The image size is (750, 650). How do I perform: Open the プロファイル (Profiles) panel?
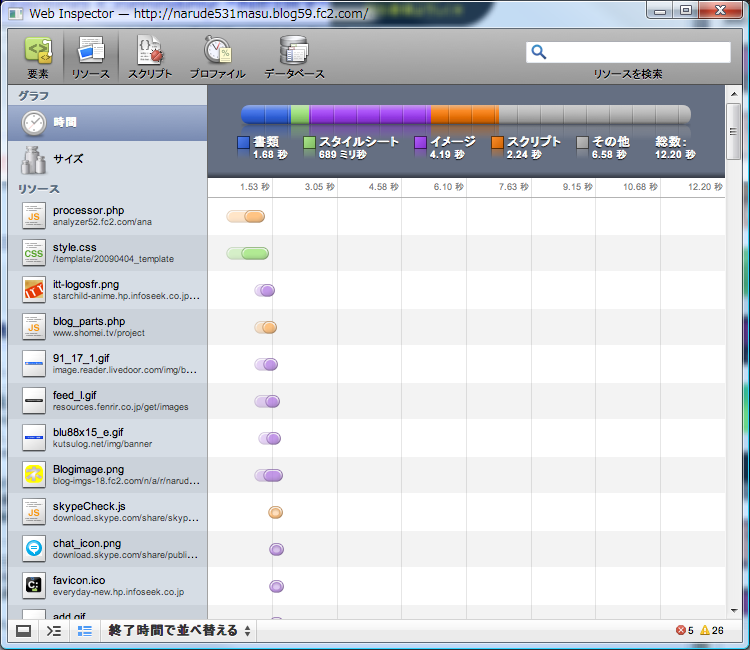(218, 56)
